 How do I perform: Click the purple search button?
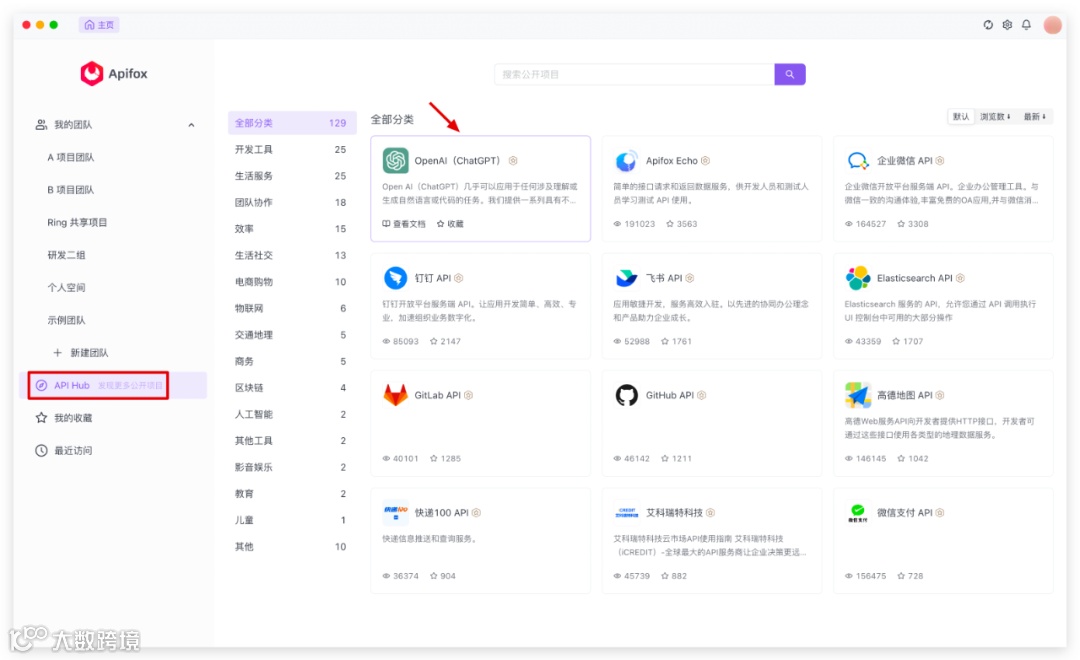tap(789, 74)
